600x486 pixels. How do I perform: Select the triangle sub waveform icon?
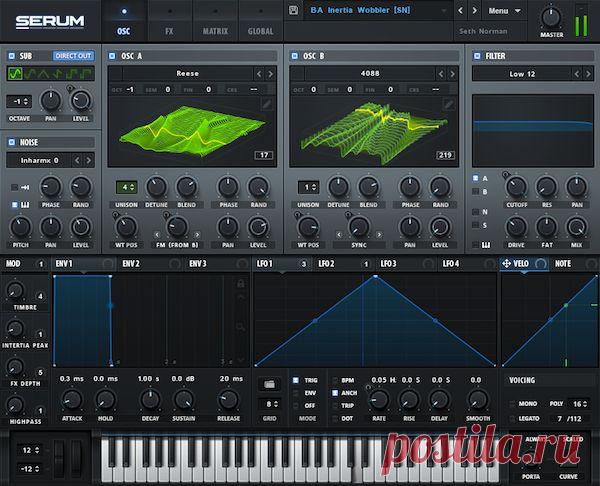pos(43,74)
